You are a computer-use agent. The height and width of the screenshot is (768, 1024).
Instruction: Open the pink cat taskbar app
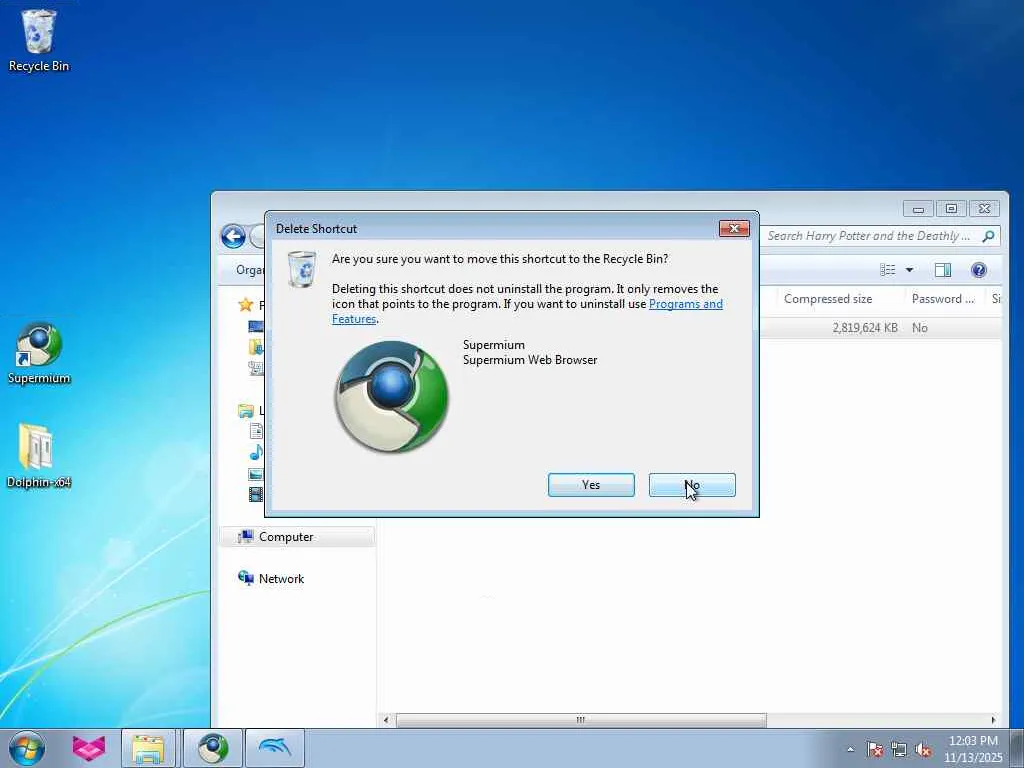click(x=89, y=748)
